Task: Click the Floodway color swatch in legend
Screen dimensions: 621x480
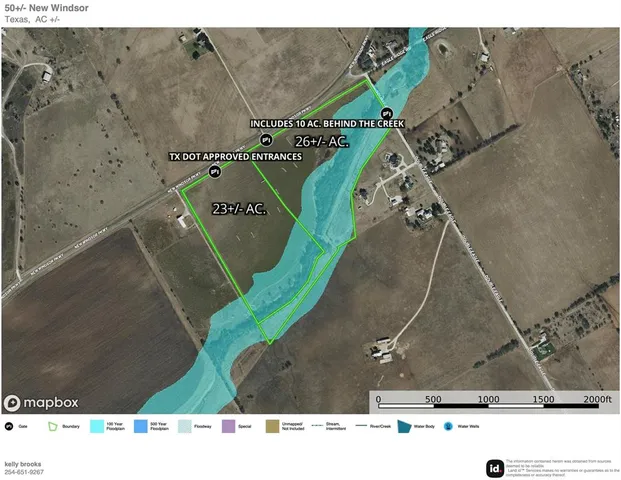Action: pos(185,427)
